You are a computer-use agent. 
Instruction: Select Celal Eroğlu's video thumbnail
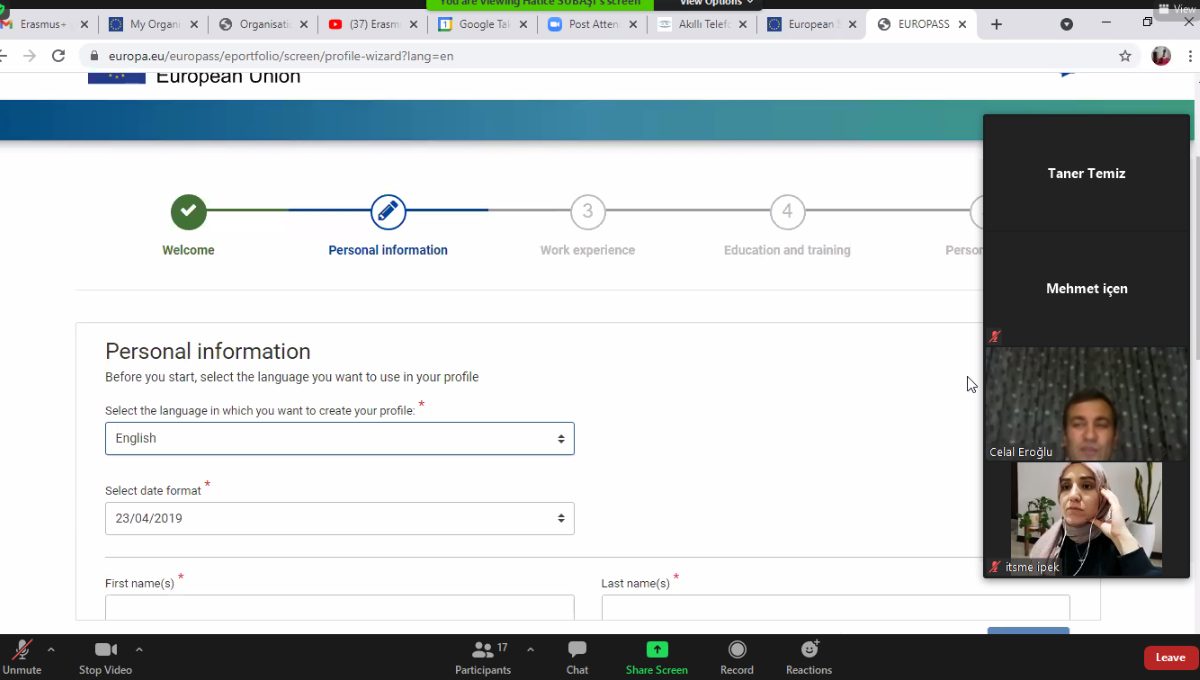(1087, 404)
